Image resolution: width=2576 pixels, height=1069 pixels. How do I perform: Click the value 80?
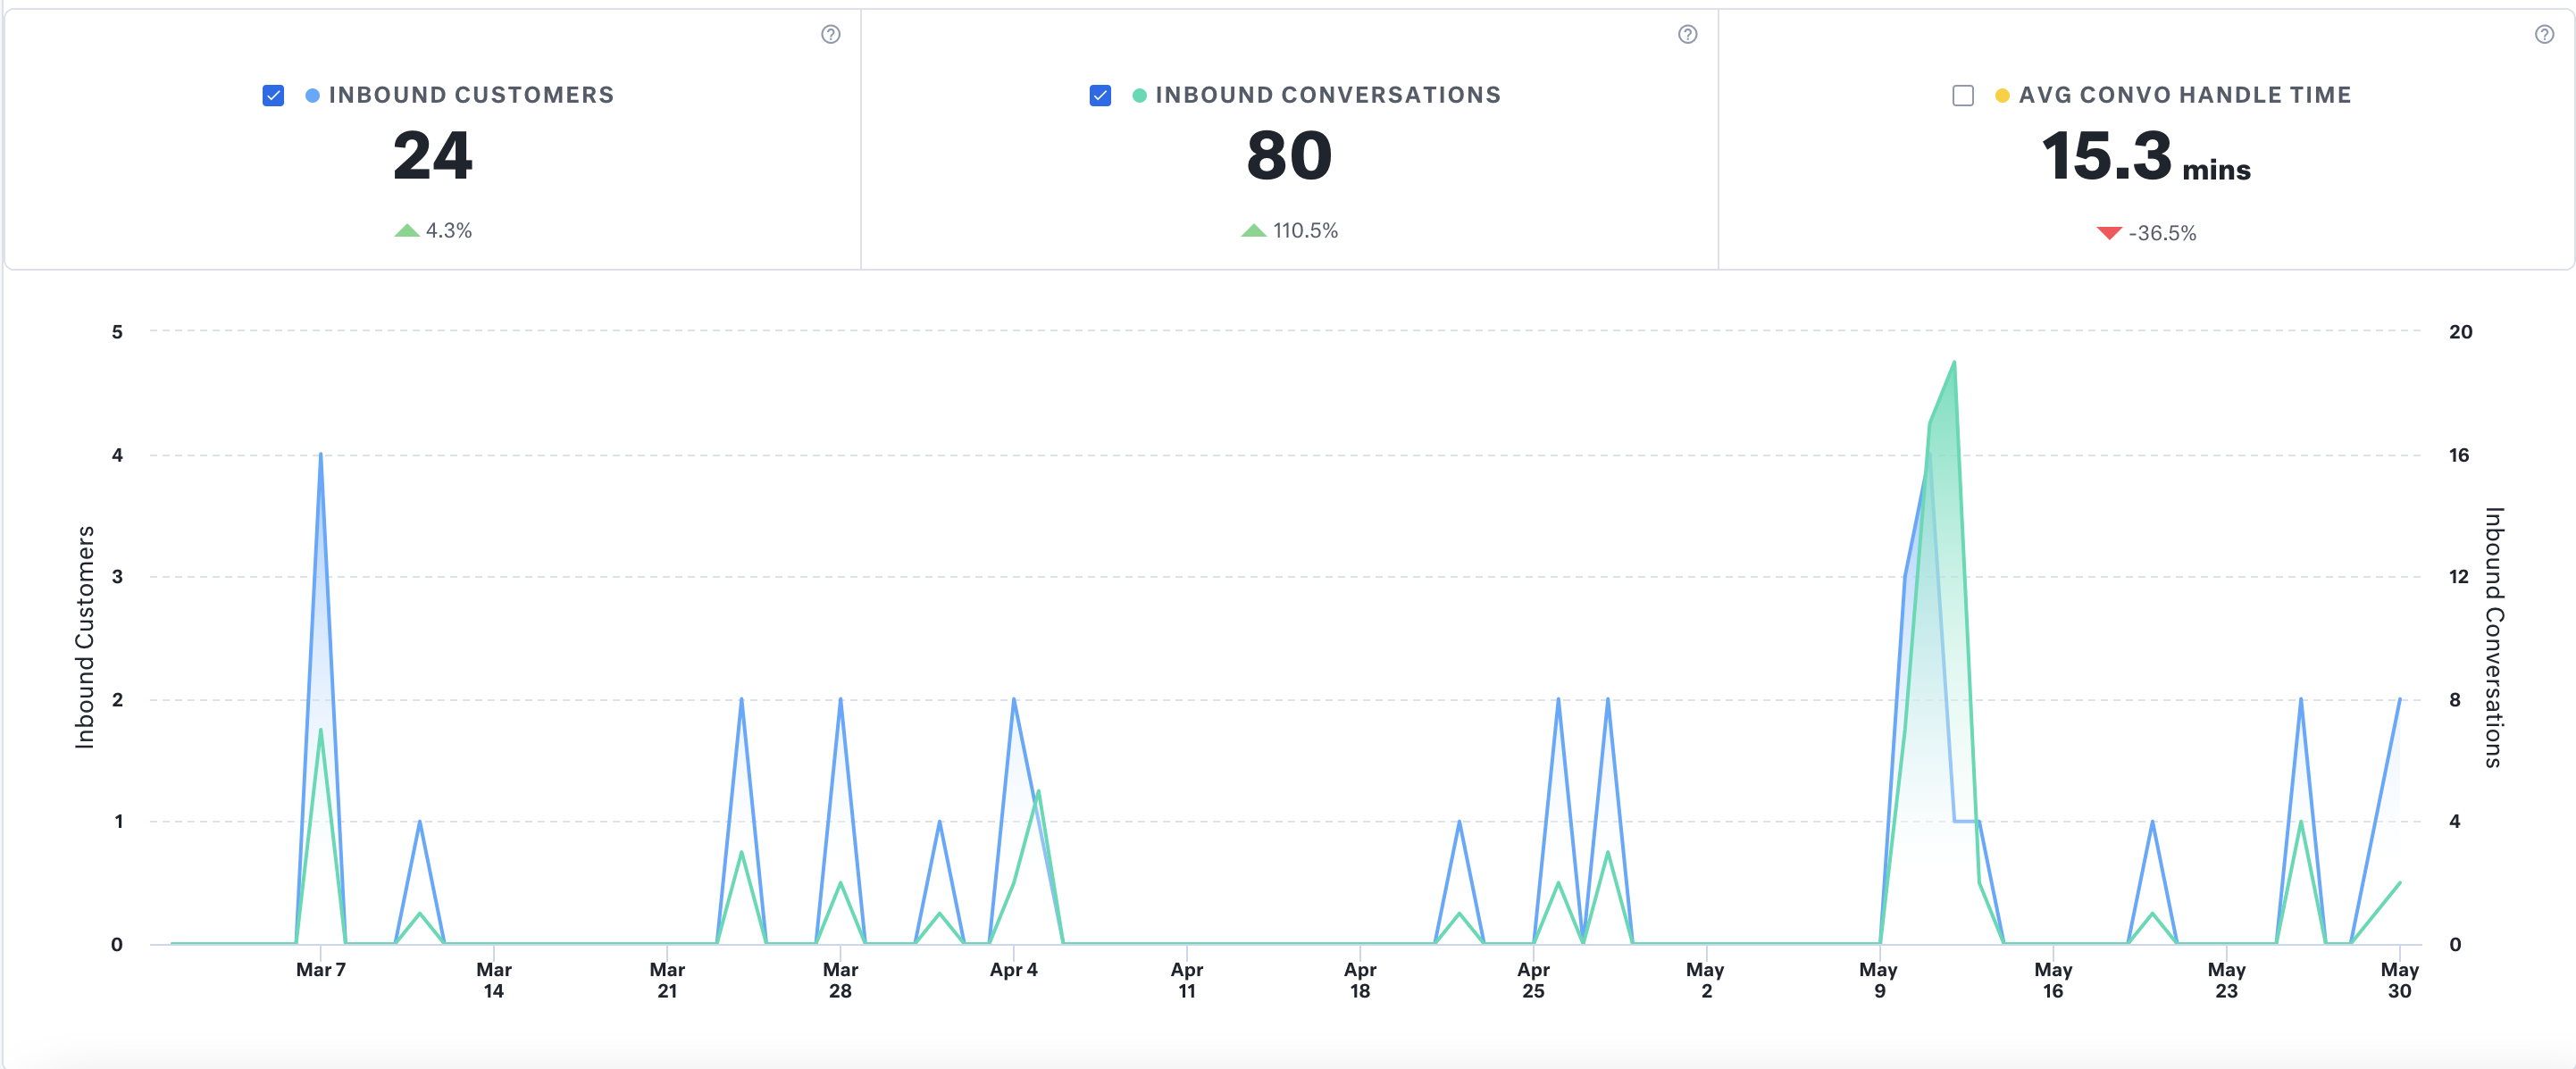click(x=1289, y=156)
